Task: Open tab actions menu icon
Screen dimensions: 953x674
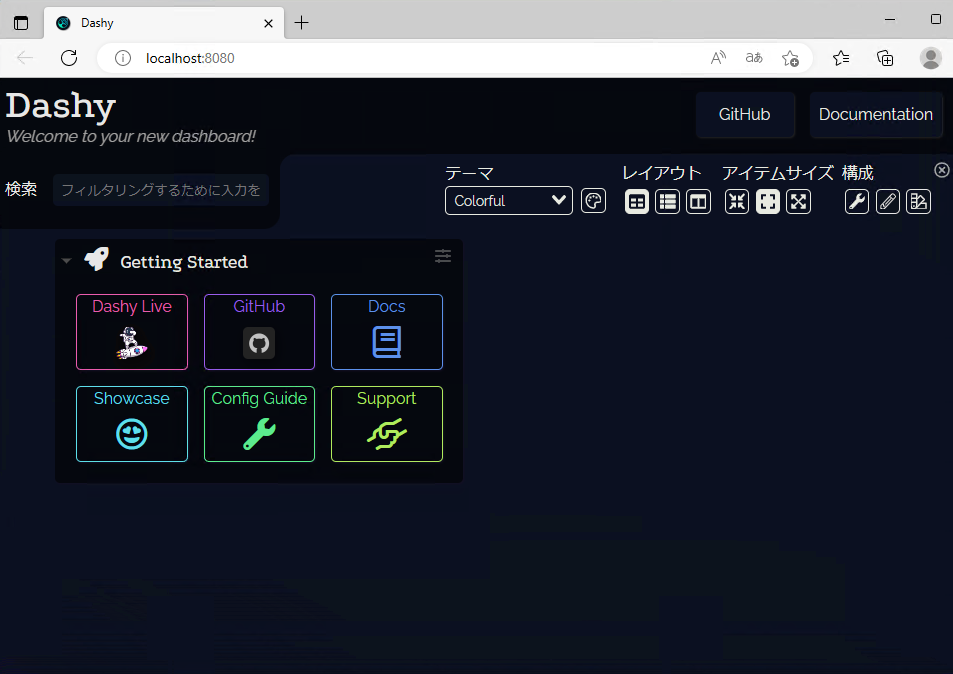Action: pyautogui.click(x=21, y=23)
